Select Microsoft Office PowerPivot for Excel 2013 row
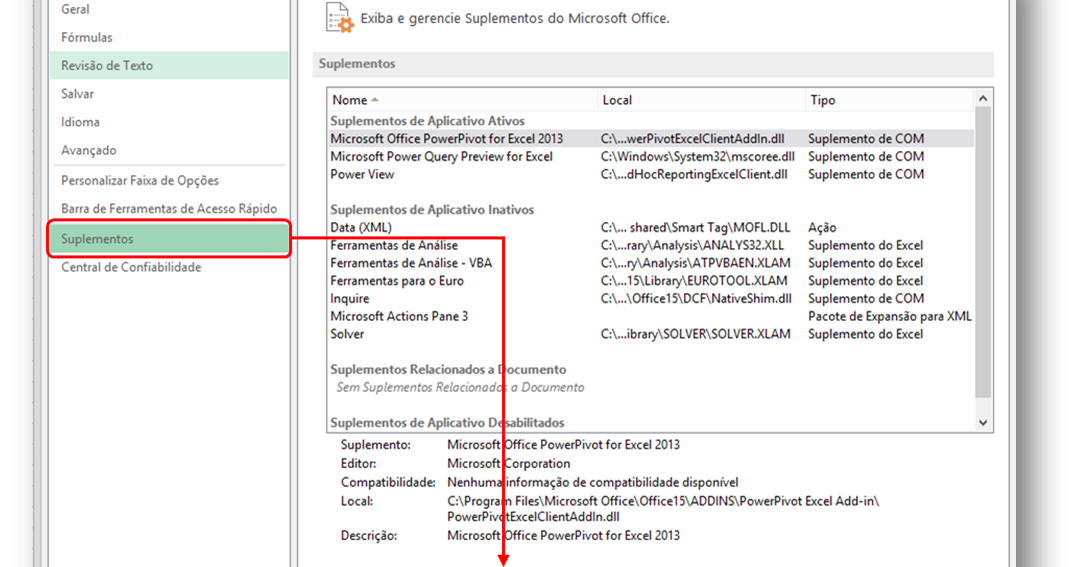1081x567 pixels. coord(651,139)
